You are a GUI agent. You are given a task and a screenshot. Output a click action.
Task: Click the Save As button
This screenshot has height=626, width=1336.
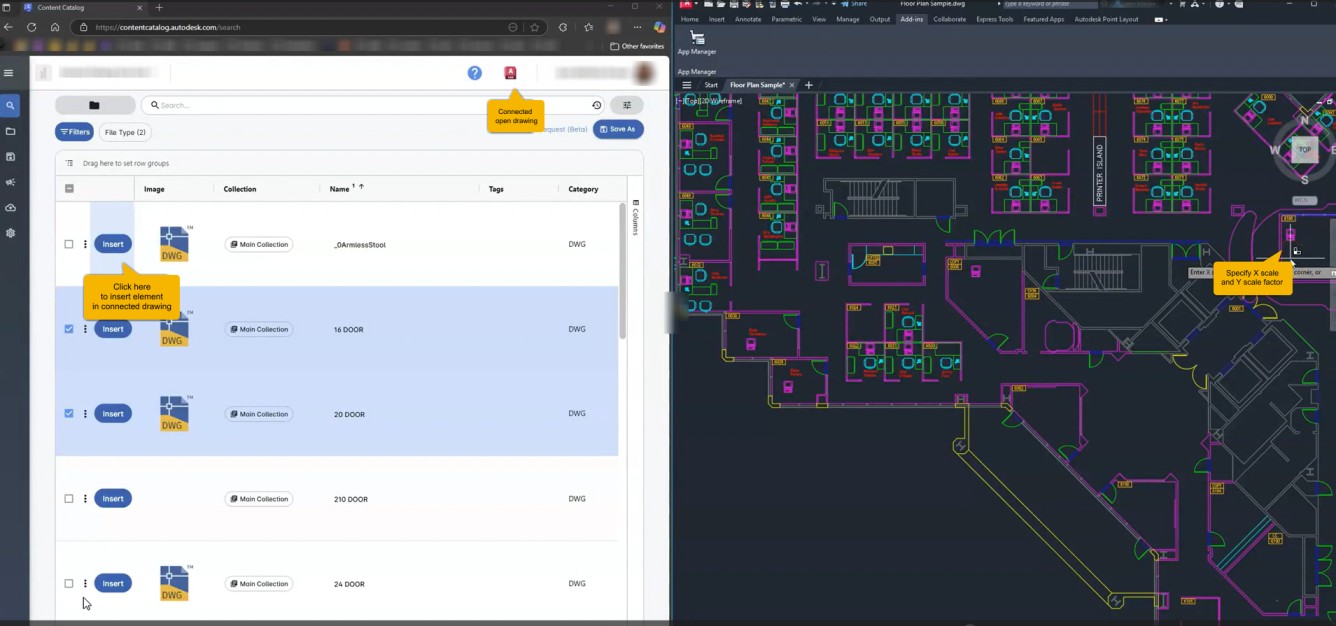point(618,129)
